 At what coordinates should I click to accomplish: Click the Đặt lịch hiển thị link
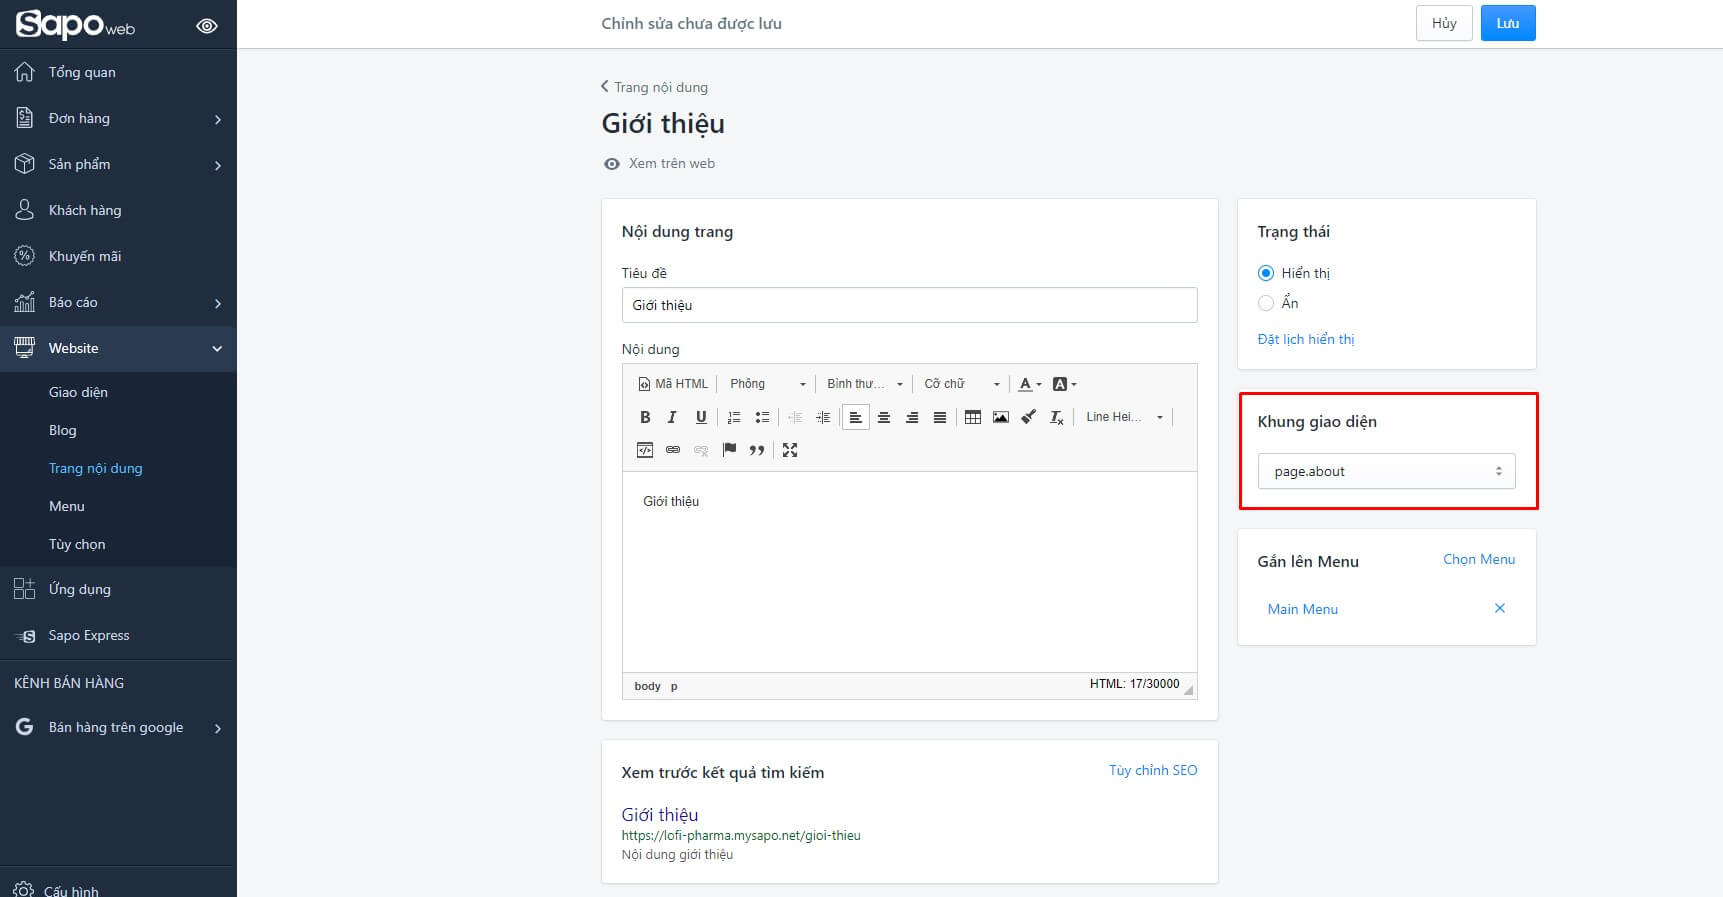[x=1306, y=339]
